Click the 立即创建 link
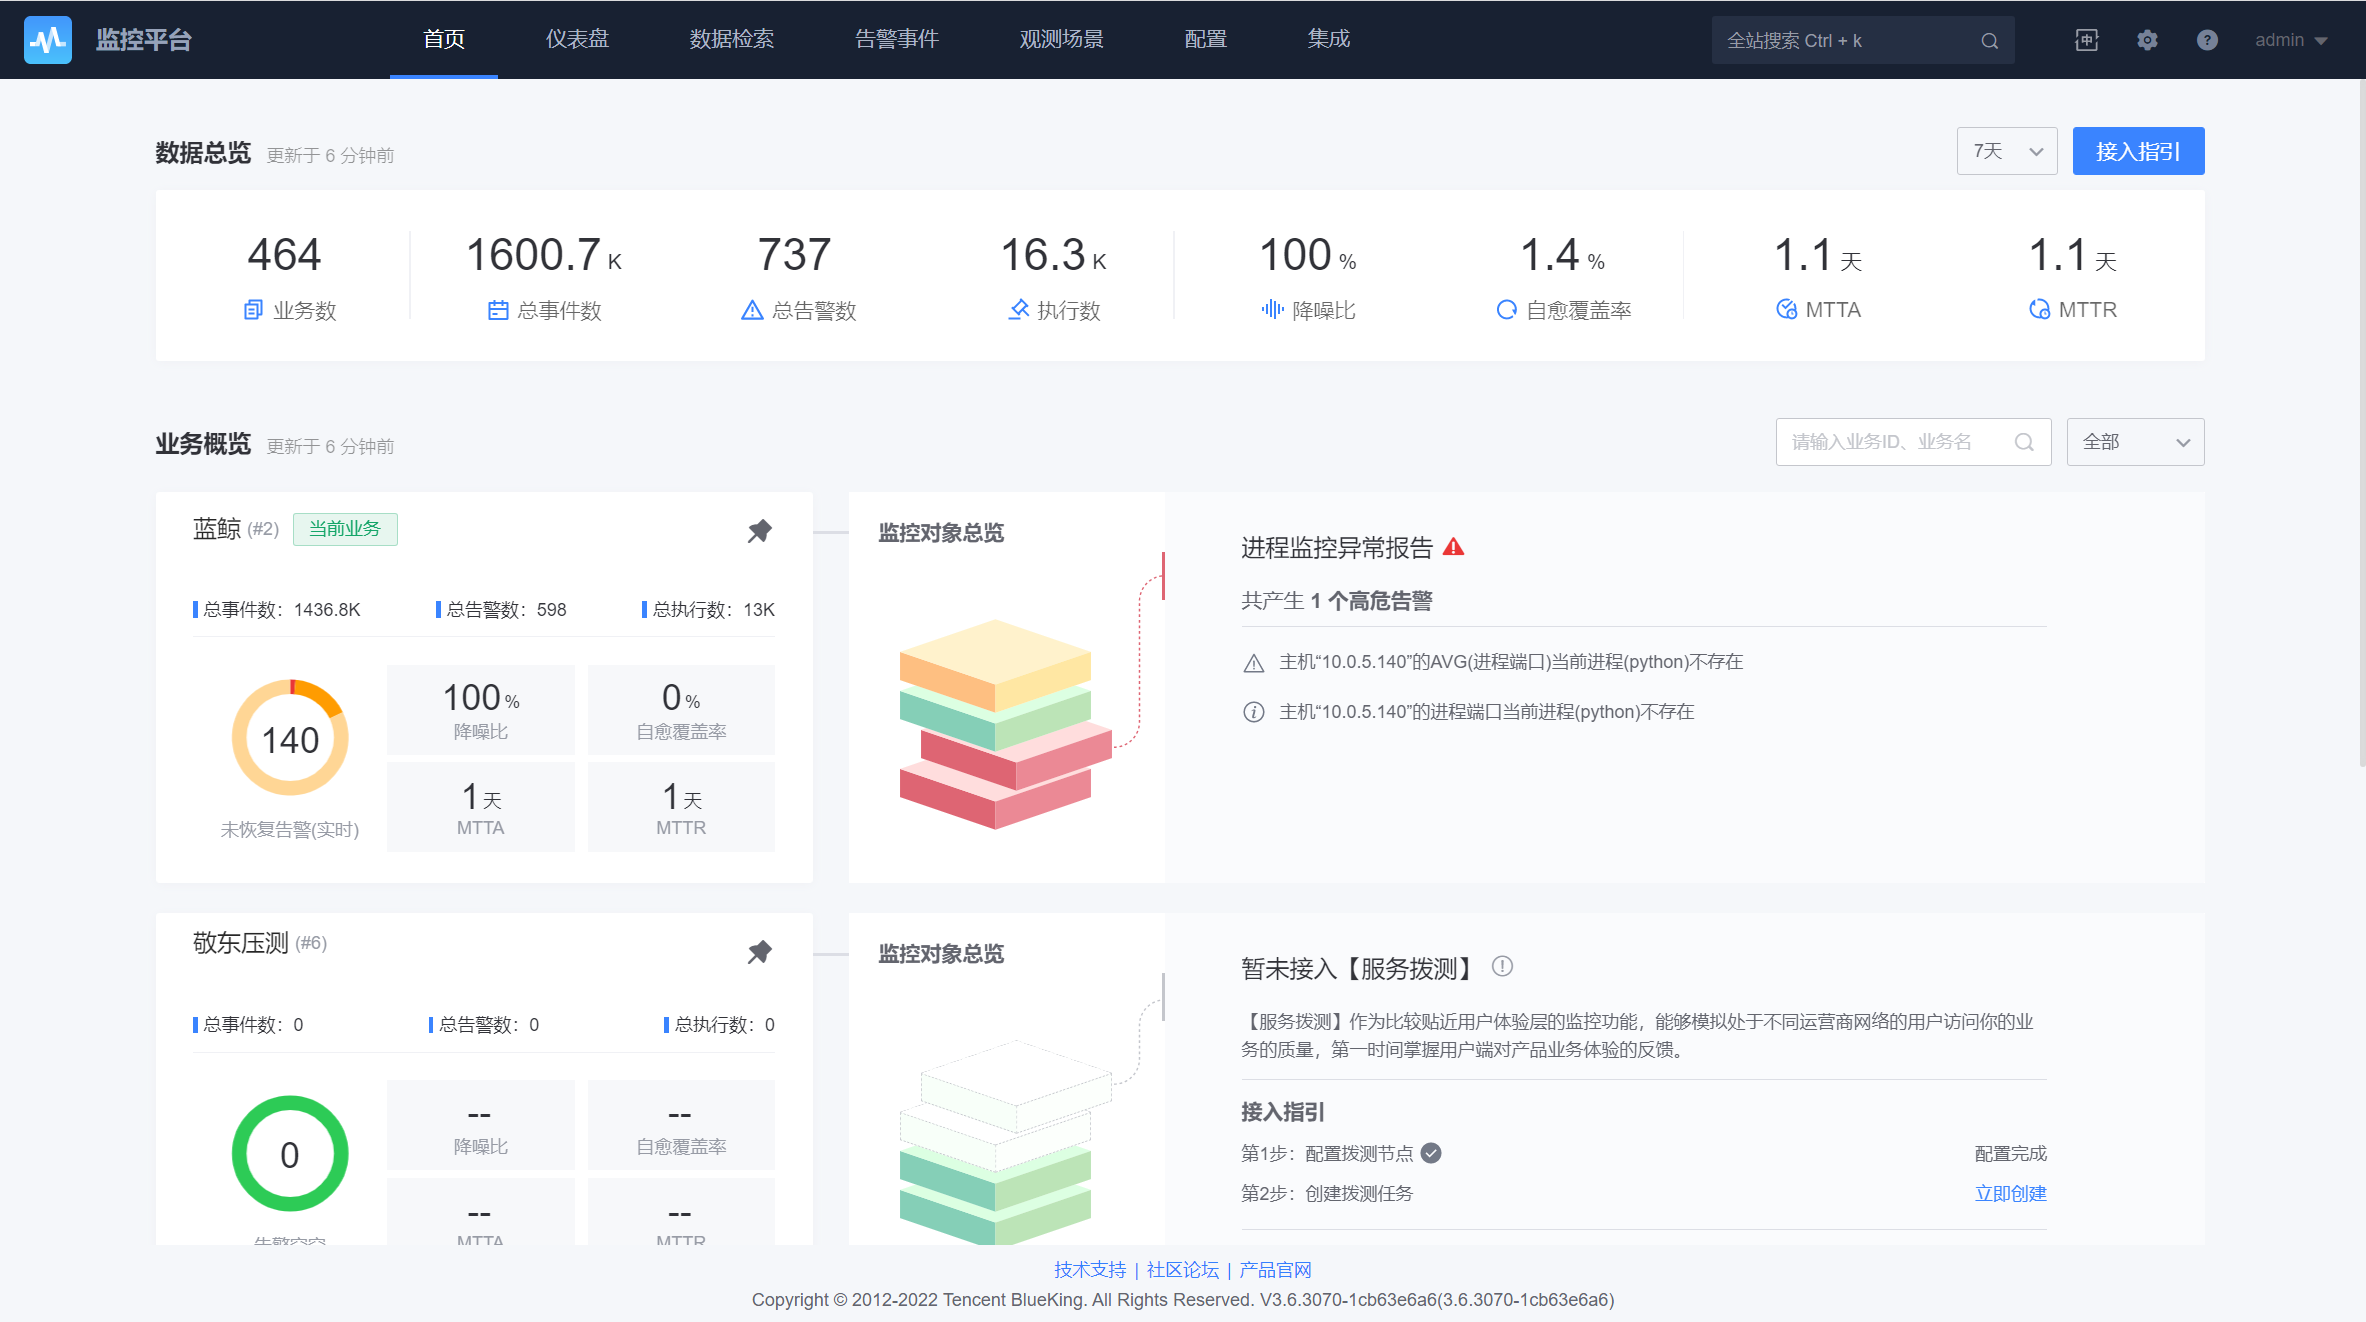2366x1322 pixels. [2010, 1193]
